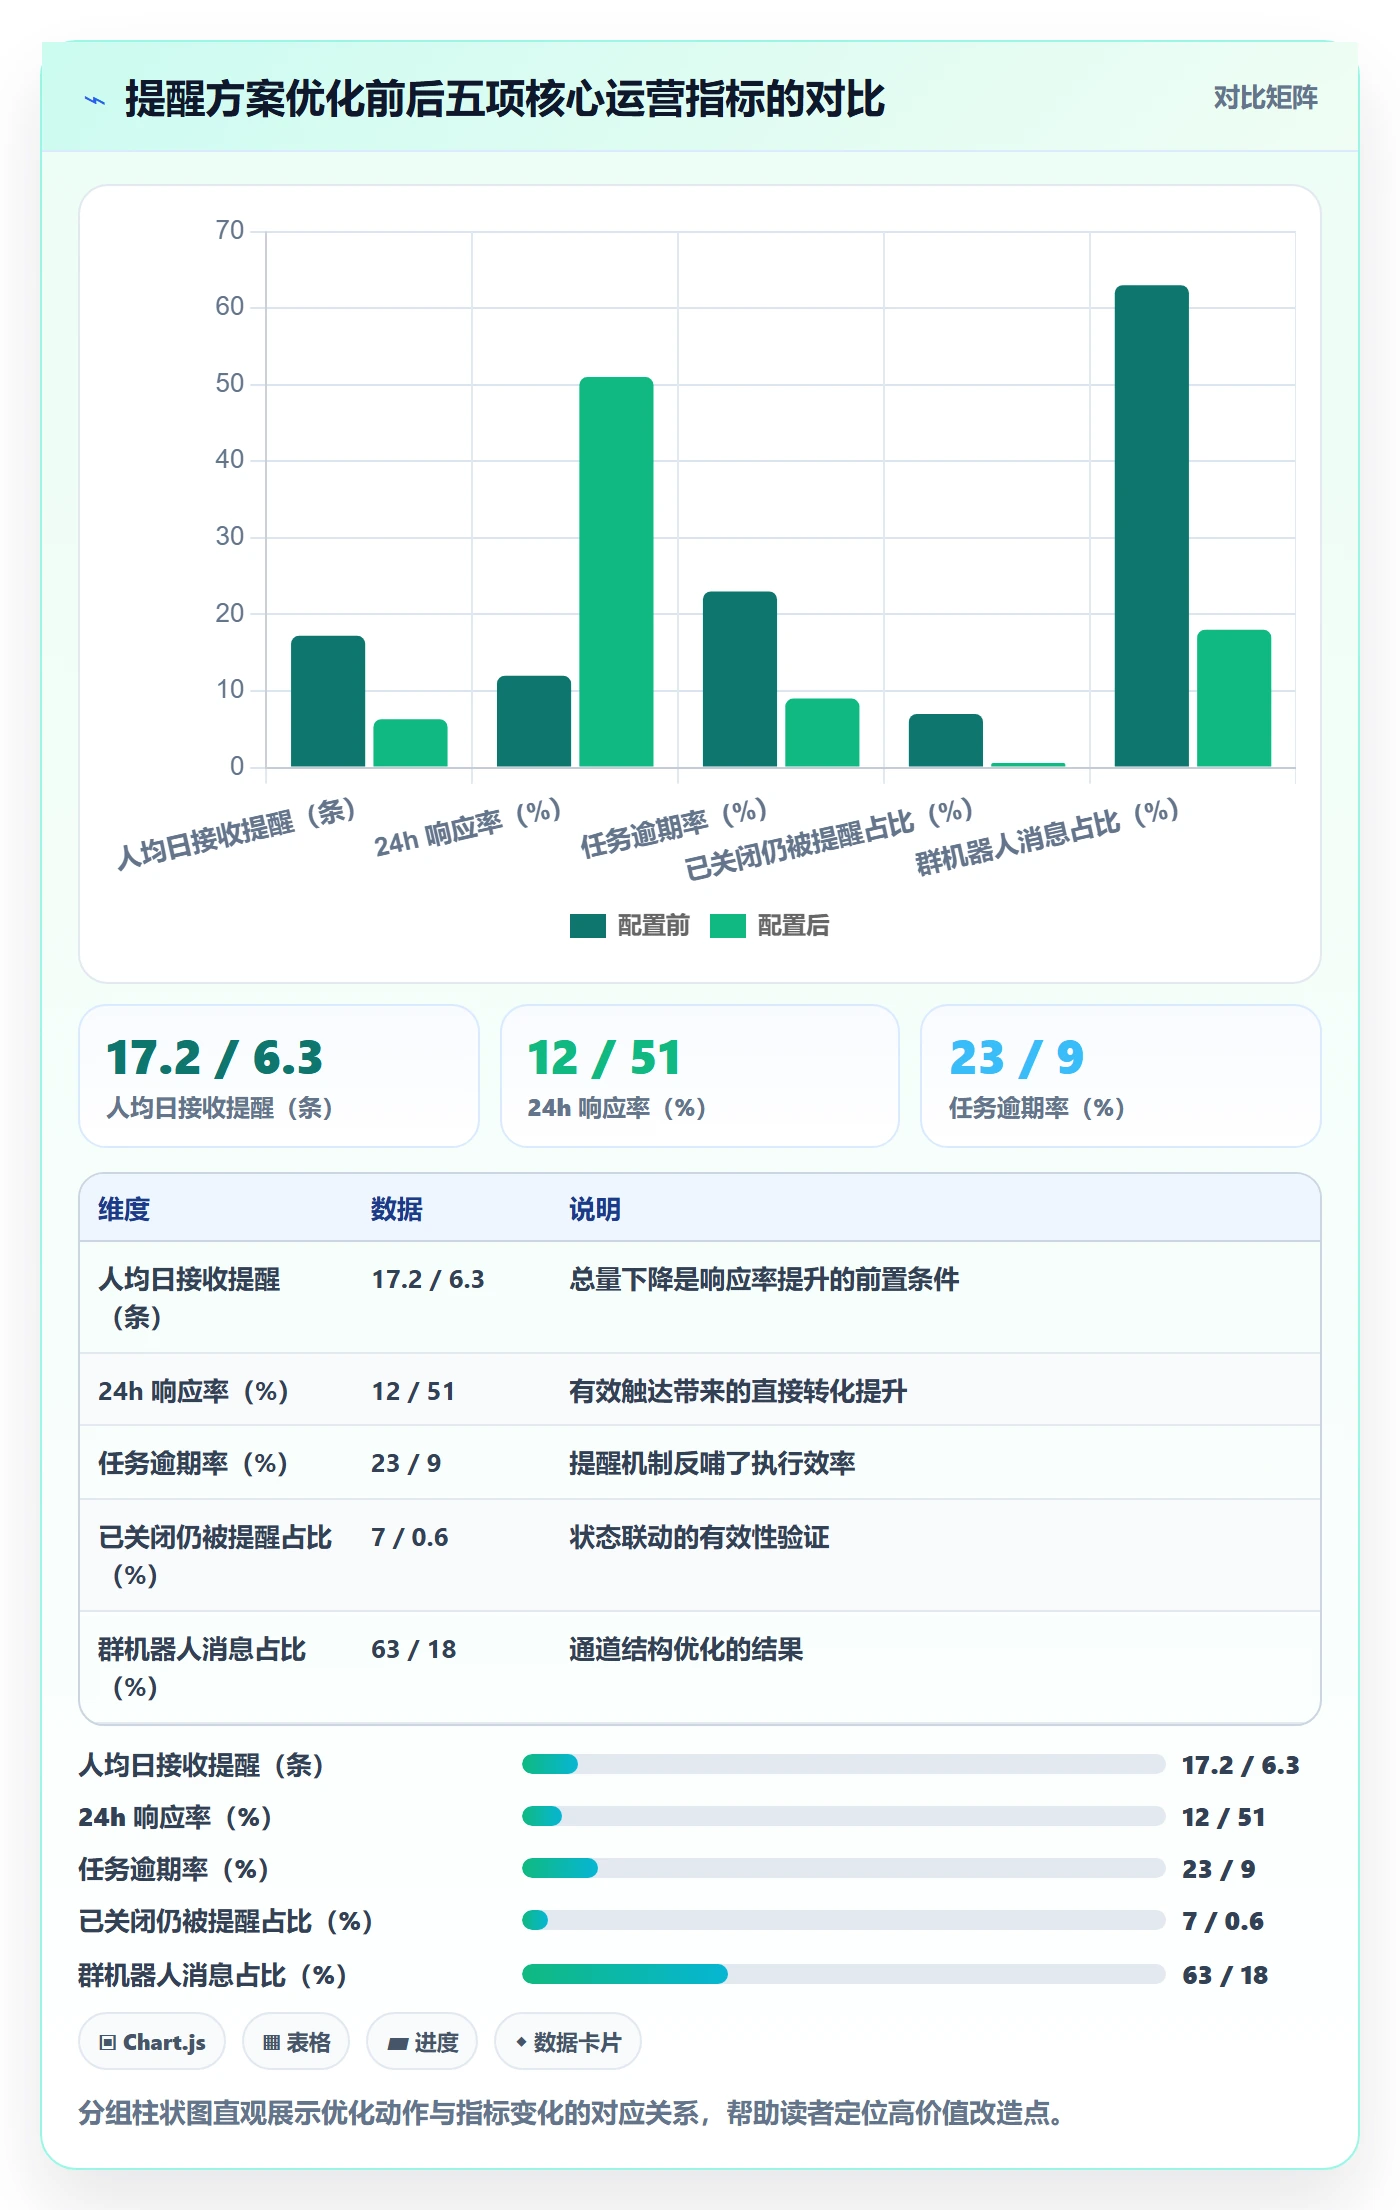1400x2210 pixels.
Task: Click the 配置后 bar for 24h 响应率
Action: tap(616, 572)
